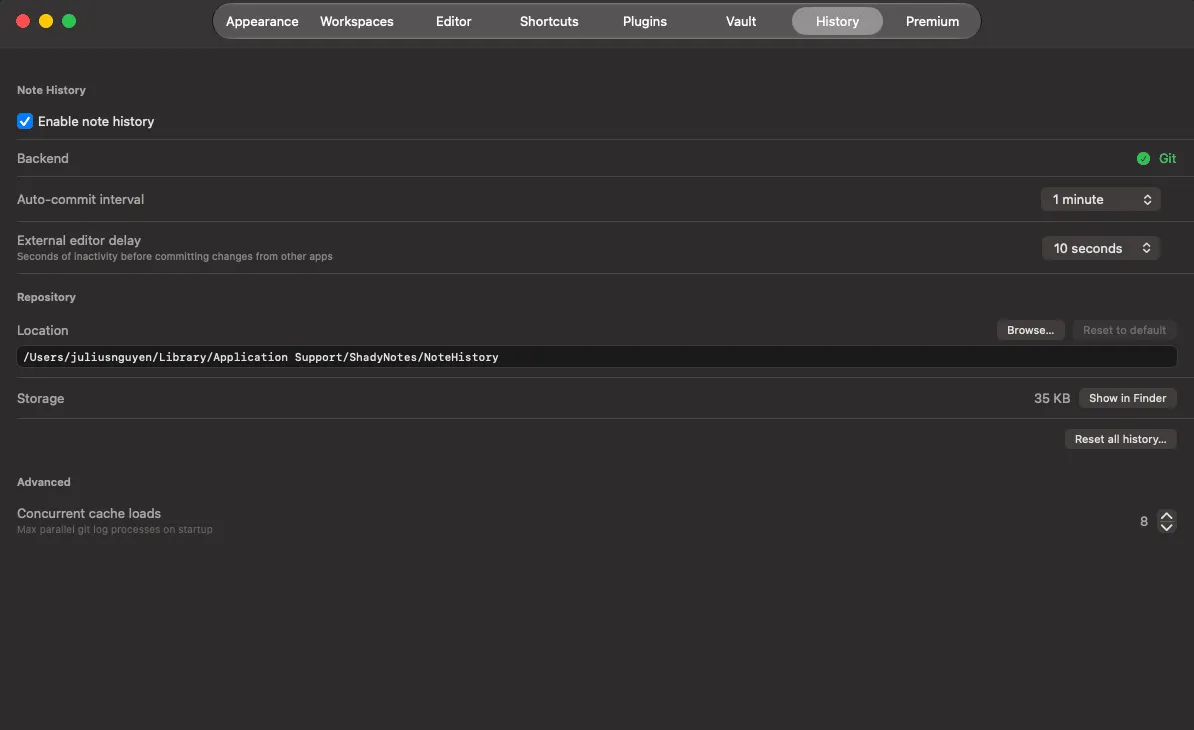The image size is (1194, 730).
Task: Click the Location label
Action: [x=43, y=330]
